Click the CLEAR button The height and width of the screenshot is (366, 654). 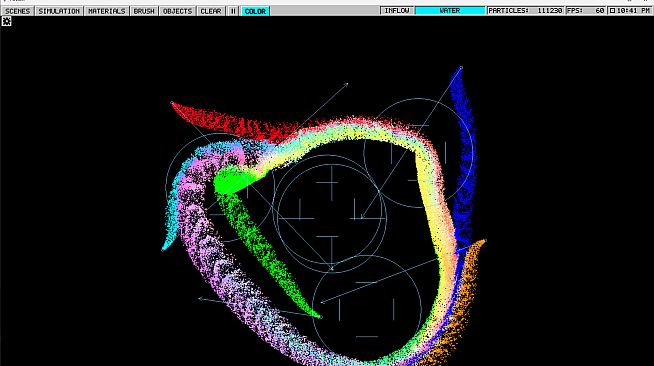point(211,11)
